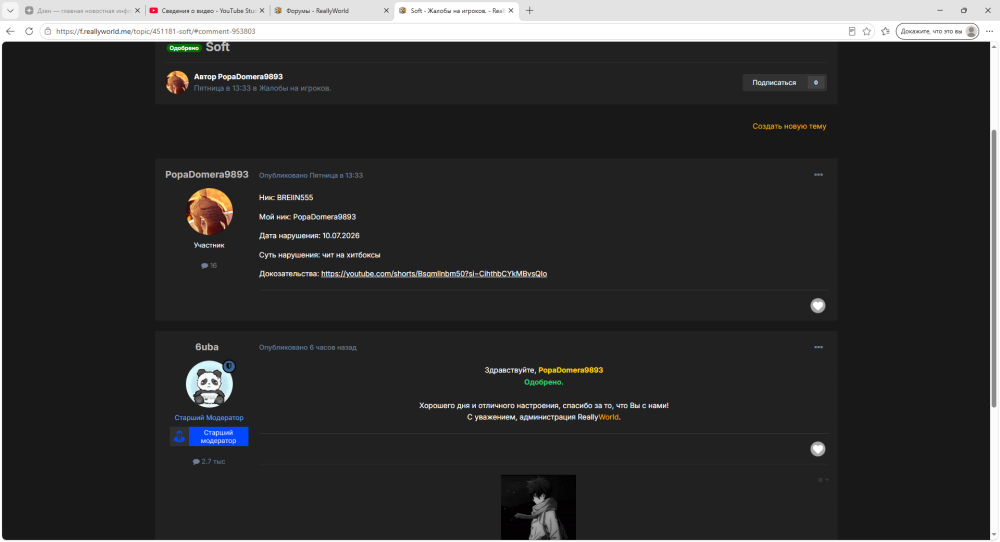Screen dimensions: 1000x542
Task: Open author PopaDomera9893 link in topic header
Action: pyautogui.click(x=250, y=77)
